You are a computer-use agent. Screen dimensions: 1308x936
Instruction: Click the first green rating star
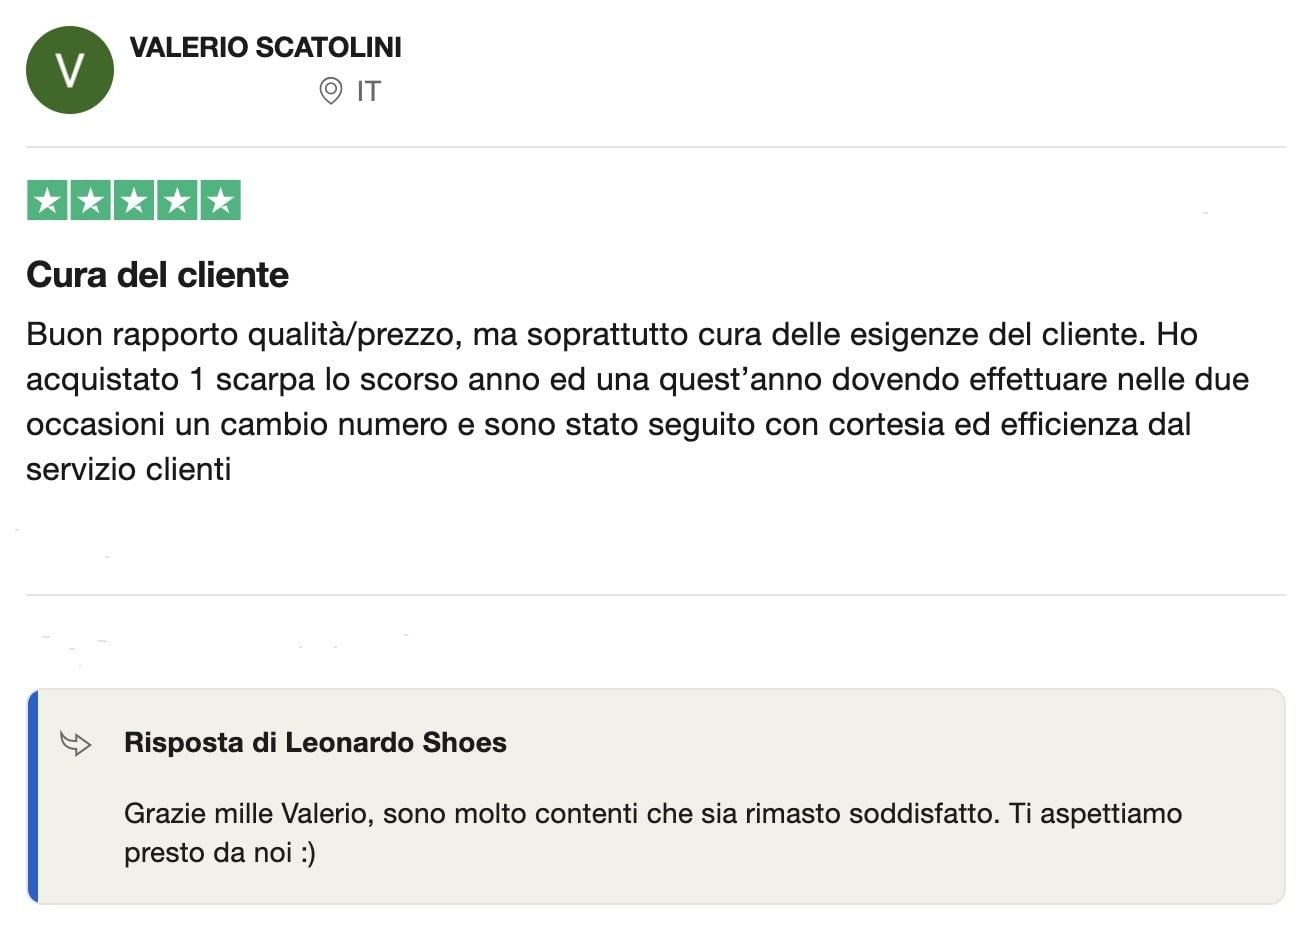pyautogui.click(x=47, y=200)
